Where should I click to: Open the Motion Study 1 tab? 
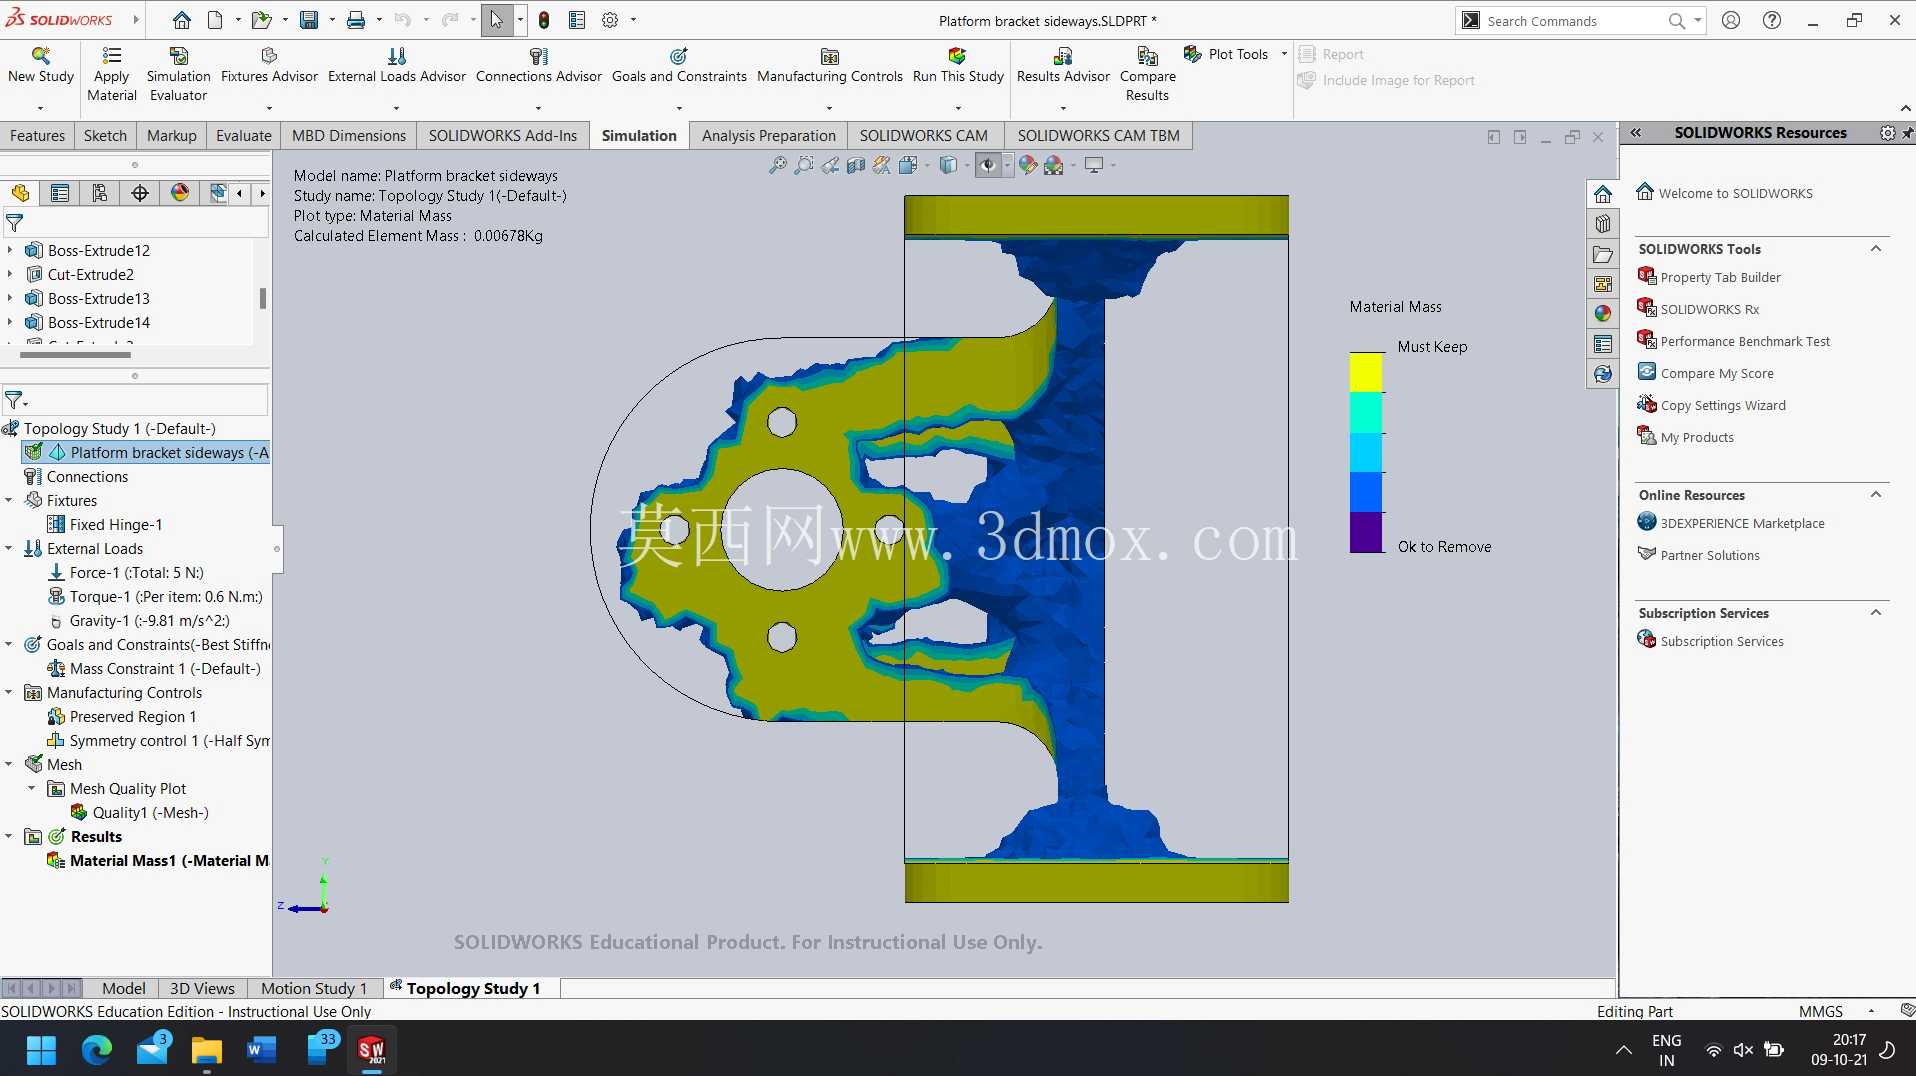313,988
